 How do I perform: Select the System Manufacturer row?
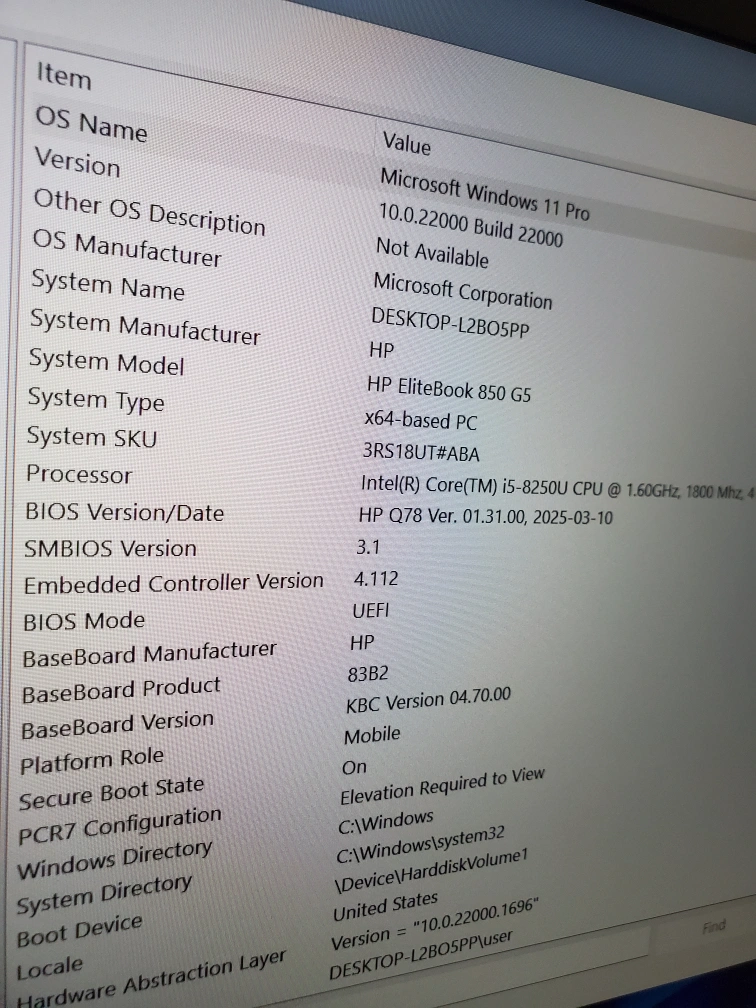(x=144, y=325)
